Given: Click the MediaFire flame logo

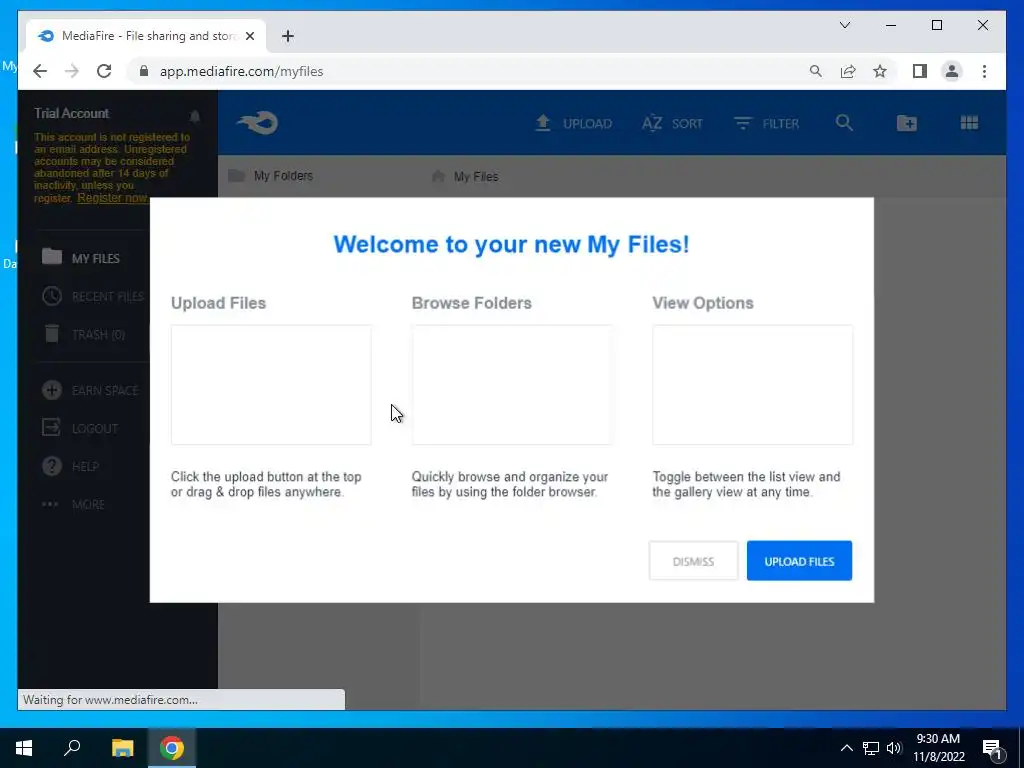Looking at the screenshot, I should (258, 123).
